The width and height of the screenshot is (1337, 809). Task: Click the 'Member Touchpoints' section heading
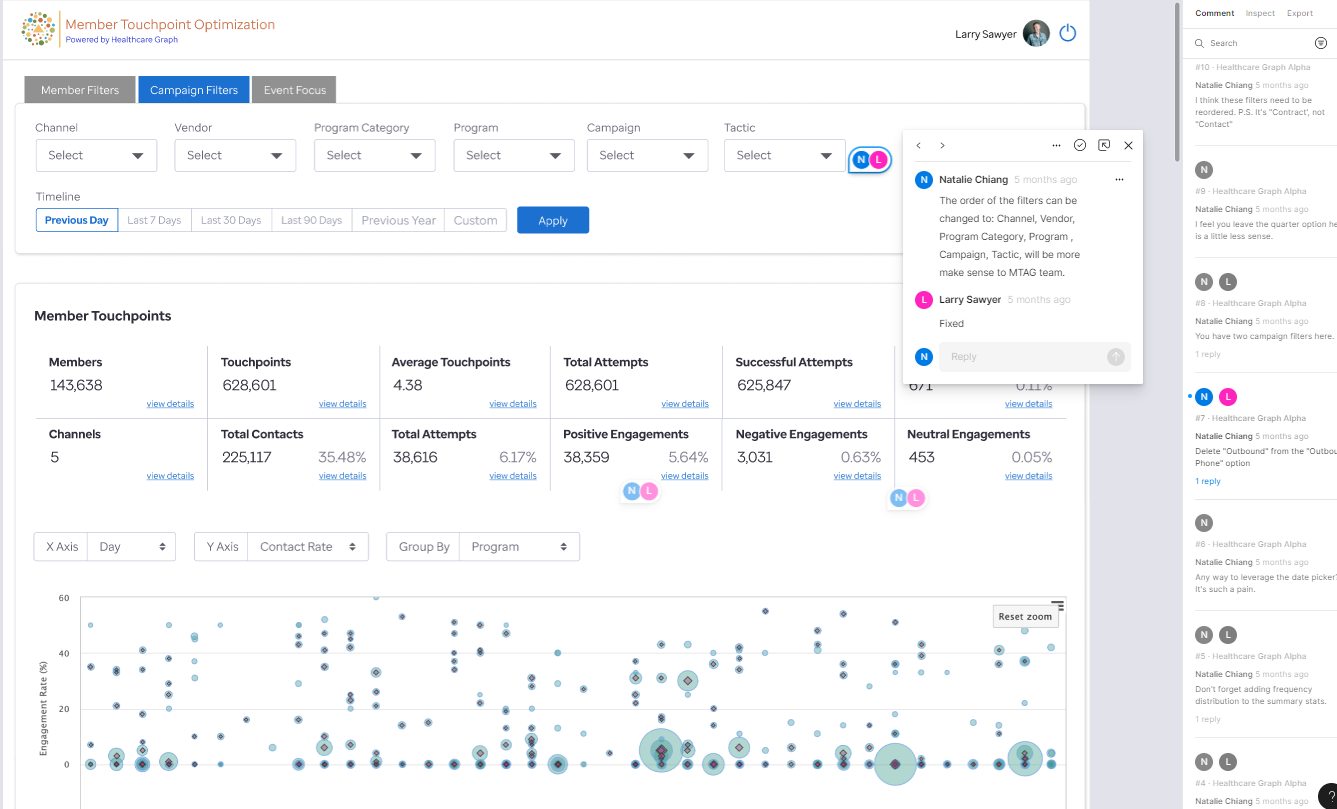[x=103, y=316]
